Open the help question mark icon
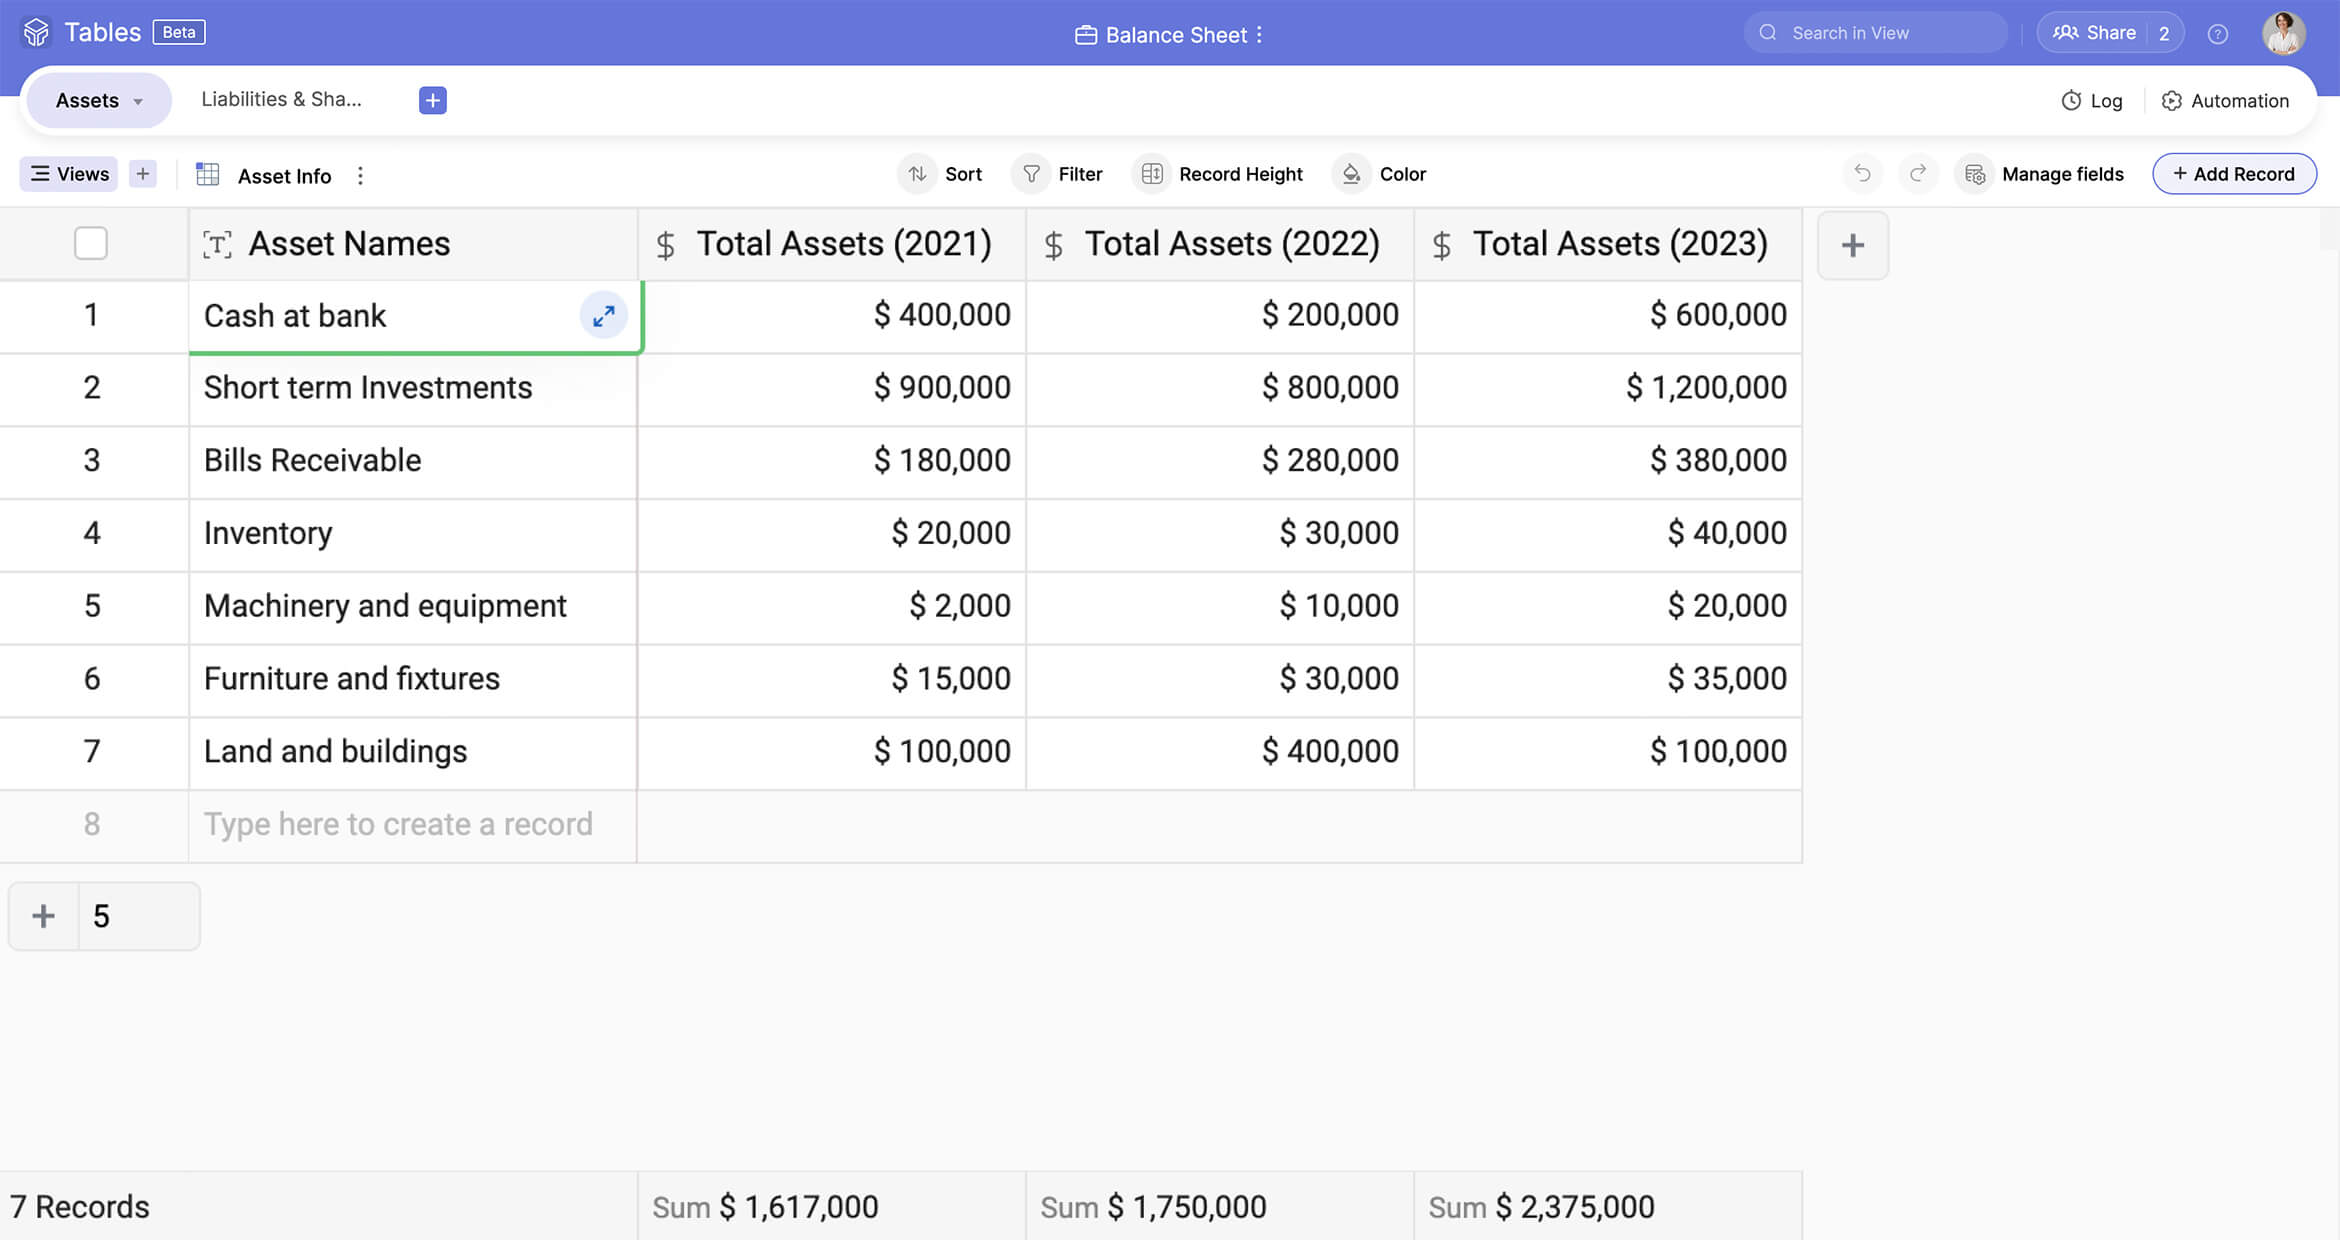 [2218, 34]
